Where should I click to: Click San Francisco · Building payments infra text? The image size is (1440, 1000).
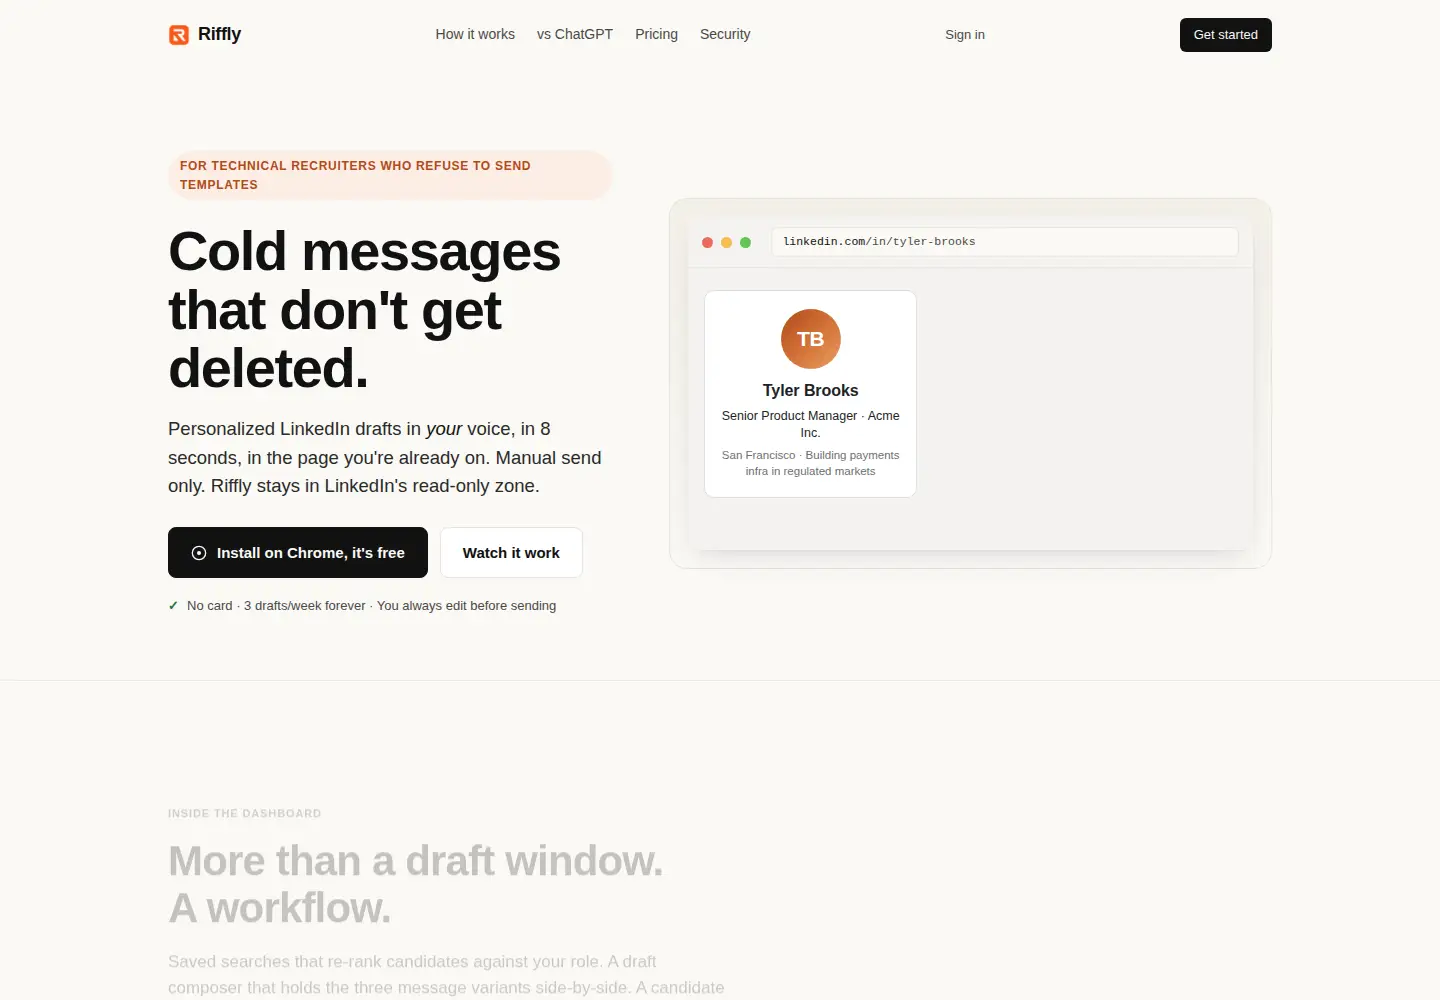(x=811, y=463)
